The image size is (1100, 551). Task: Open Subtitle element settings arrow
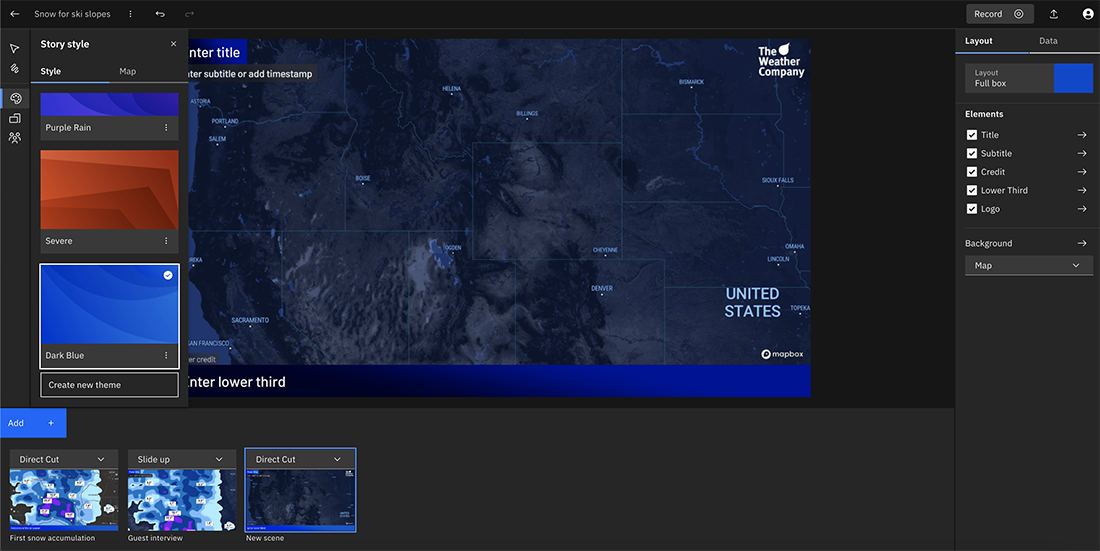click(x=1082, y=153)
